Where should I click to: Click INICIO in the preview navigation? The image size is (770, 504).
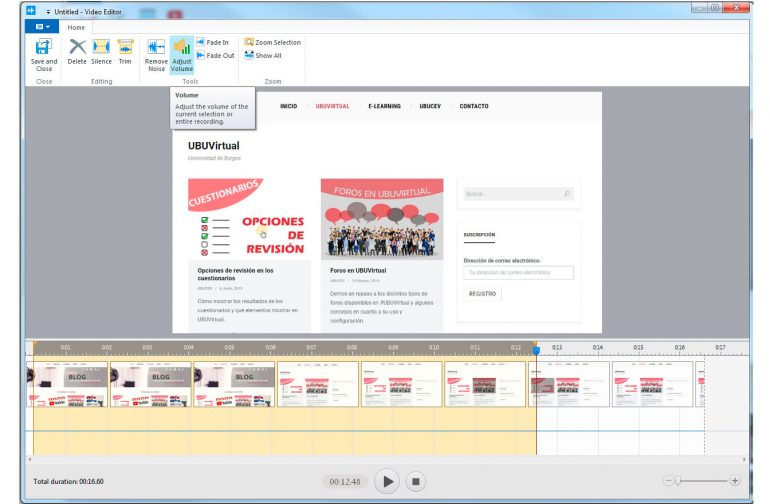tap(288, 106)
